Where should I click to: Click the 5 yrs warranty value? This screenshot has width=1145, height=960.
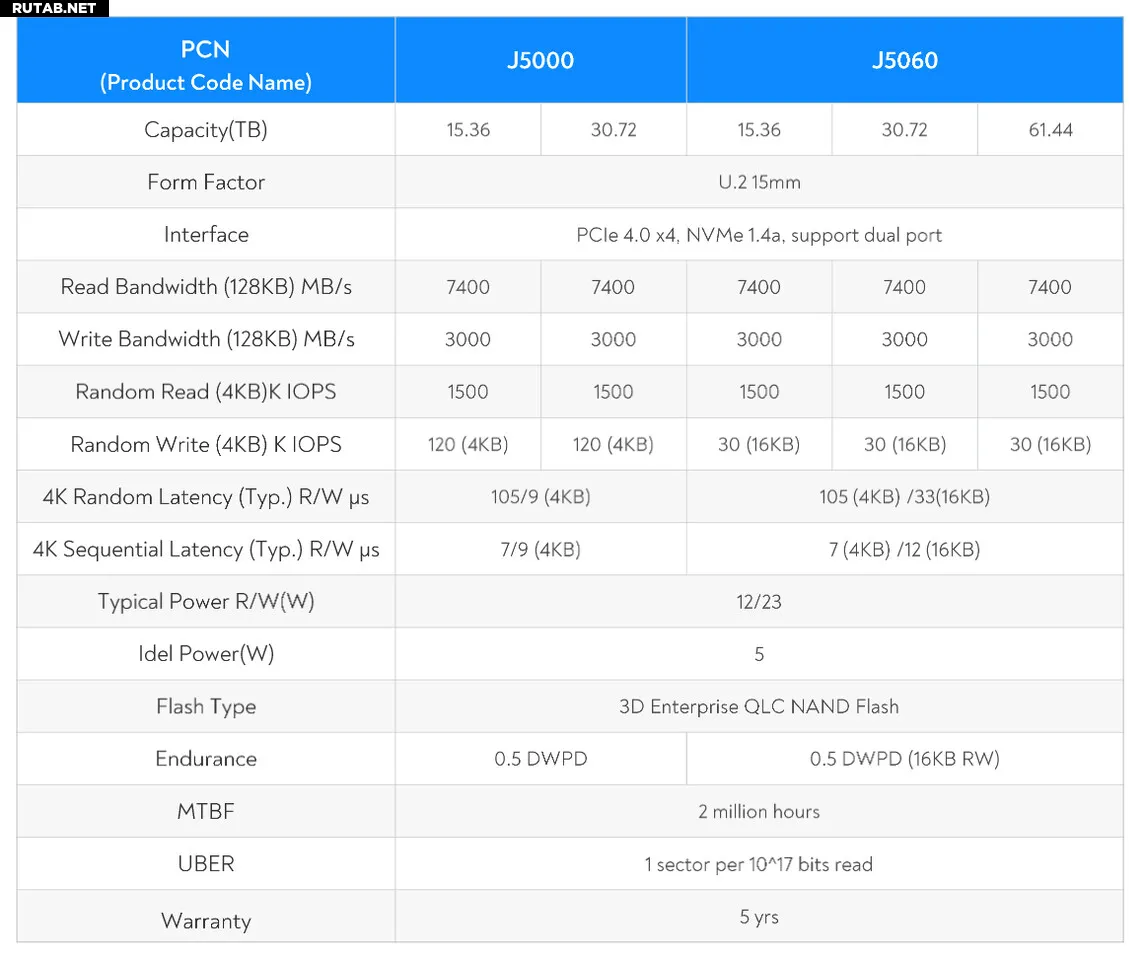pyautogui.click(x=759, y=917)
